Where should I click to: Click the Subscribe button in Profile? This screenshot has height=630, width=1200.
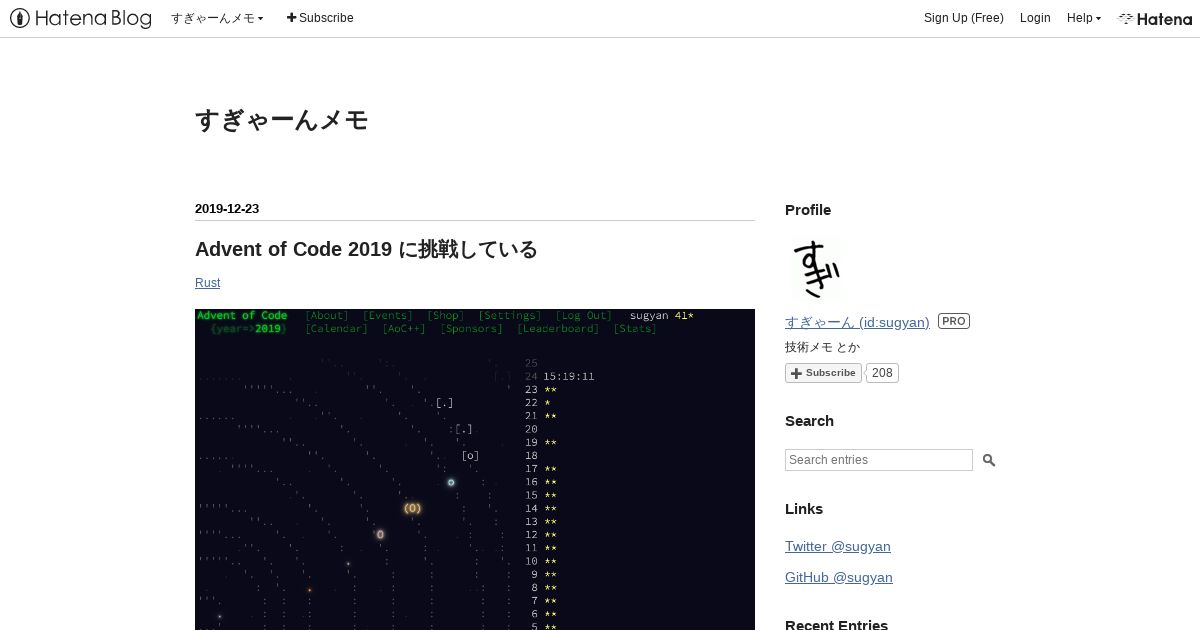pos(823,373)
